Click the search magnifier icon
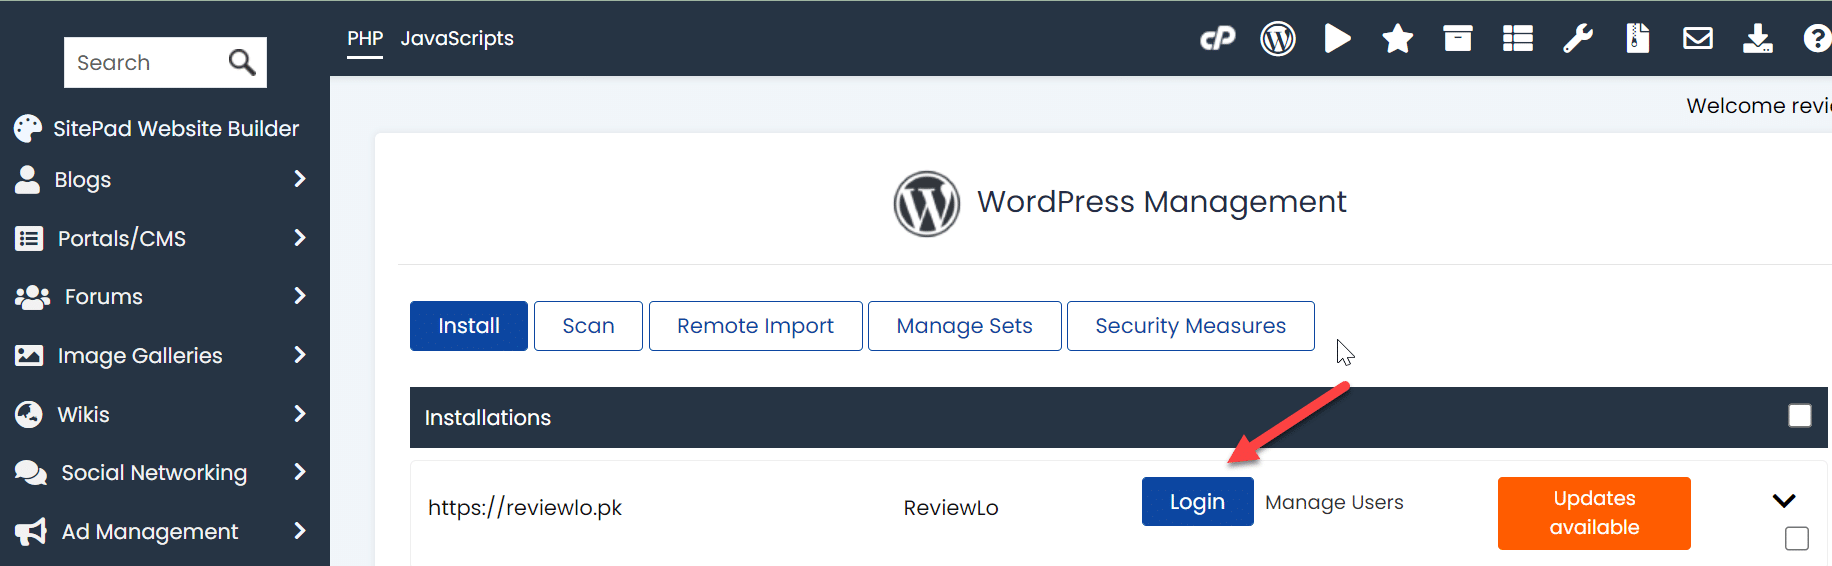Viewport: 1832px width, 566px height. pyautogui.click(x=242, y=62)
